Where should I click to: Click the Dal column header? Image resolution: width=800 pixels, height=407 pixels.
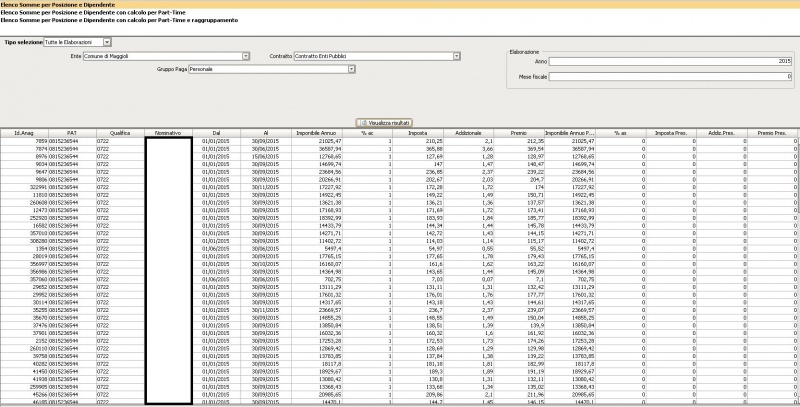(216, 132)
